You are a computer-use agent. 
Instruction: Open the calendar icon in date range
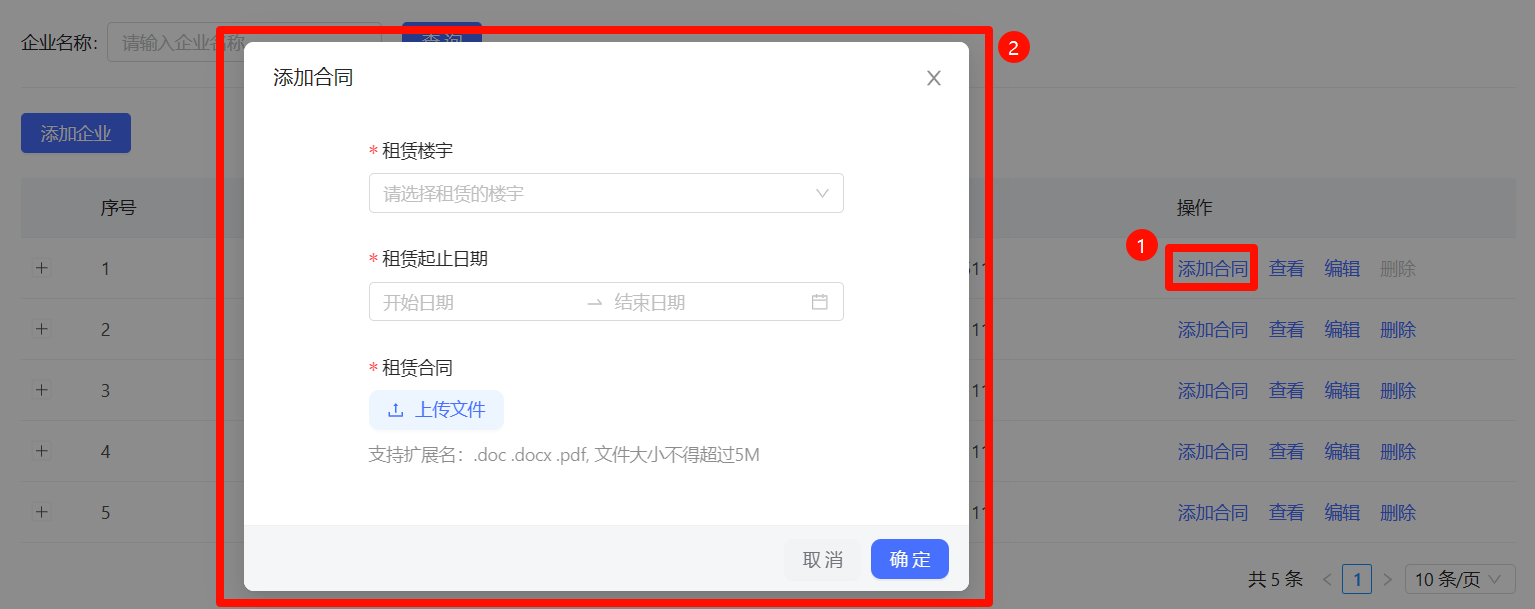(x=819, y=302)
